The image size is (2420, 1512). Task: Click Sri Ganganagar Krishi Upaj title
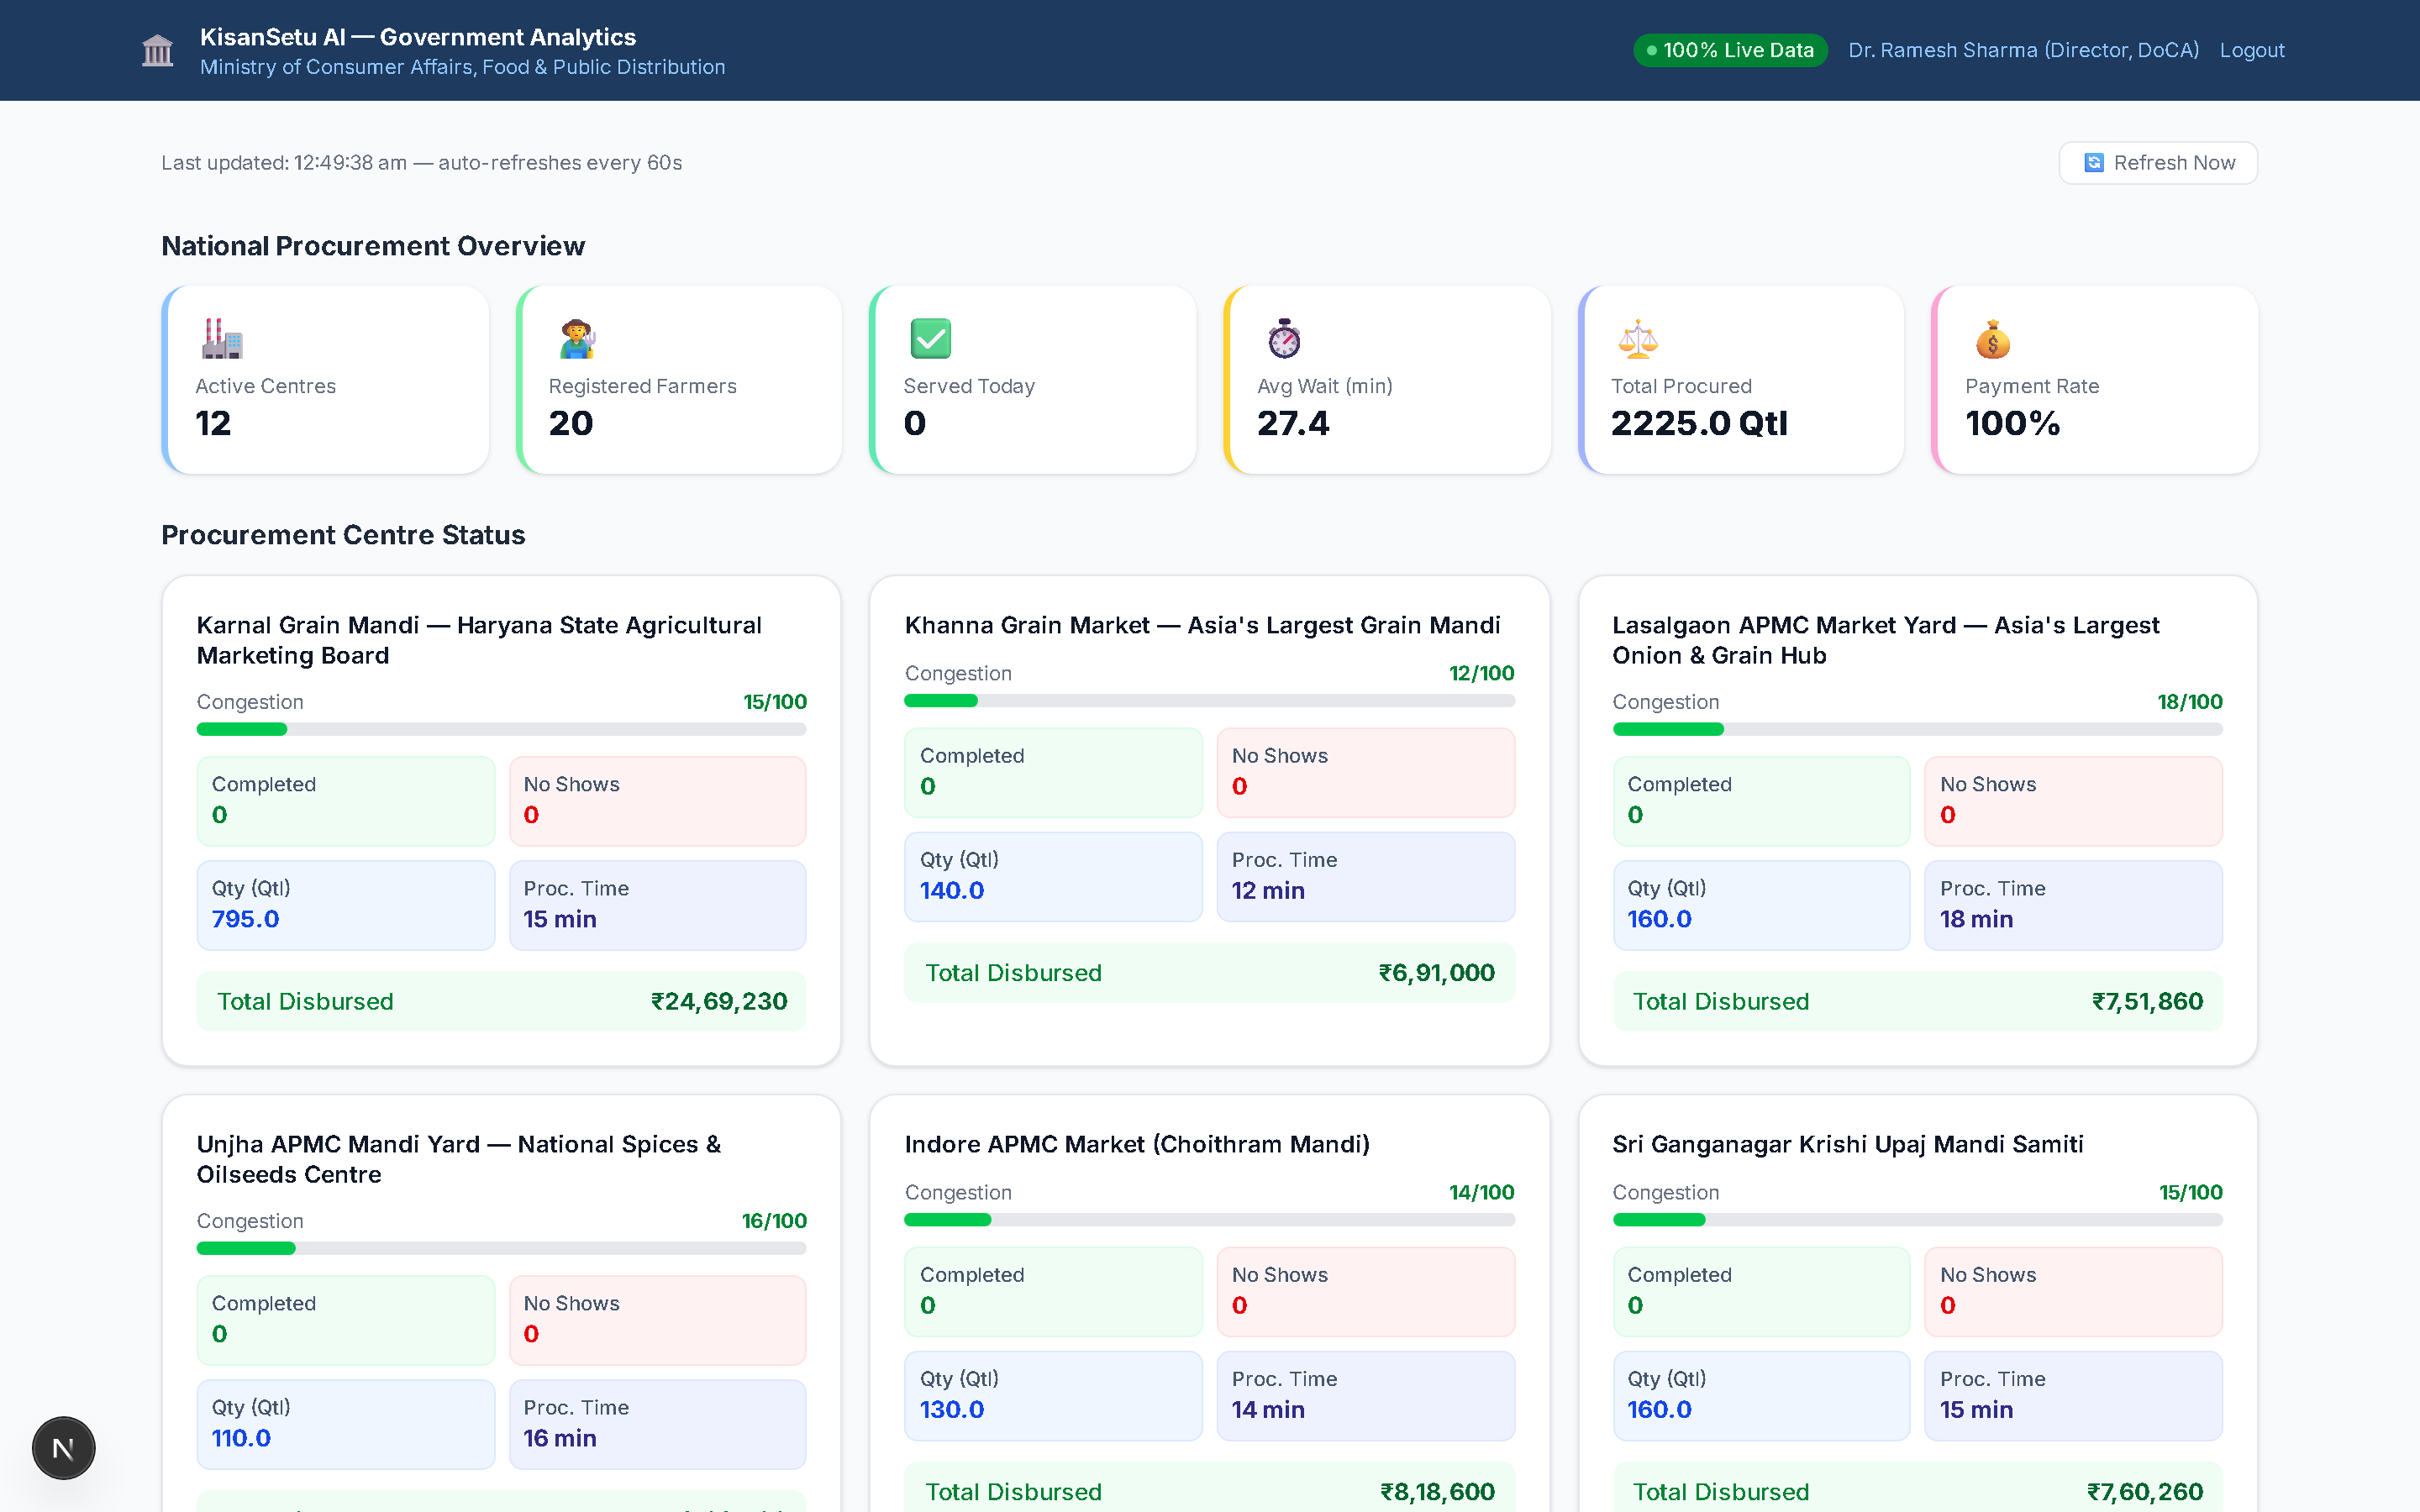(x=1848, y=1144)
